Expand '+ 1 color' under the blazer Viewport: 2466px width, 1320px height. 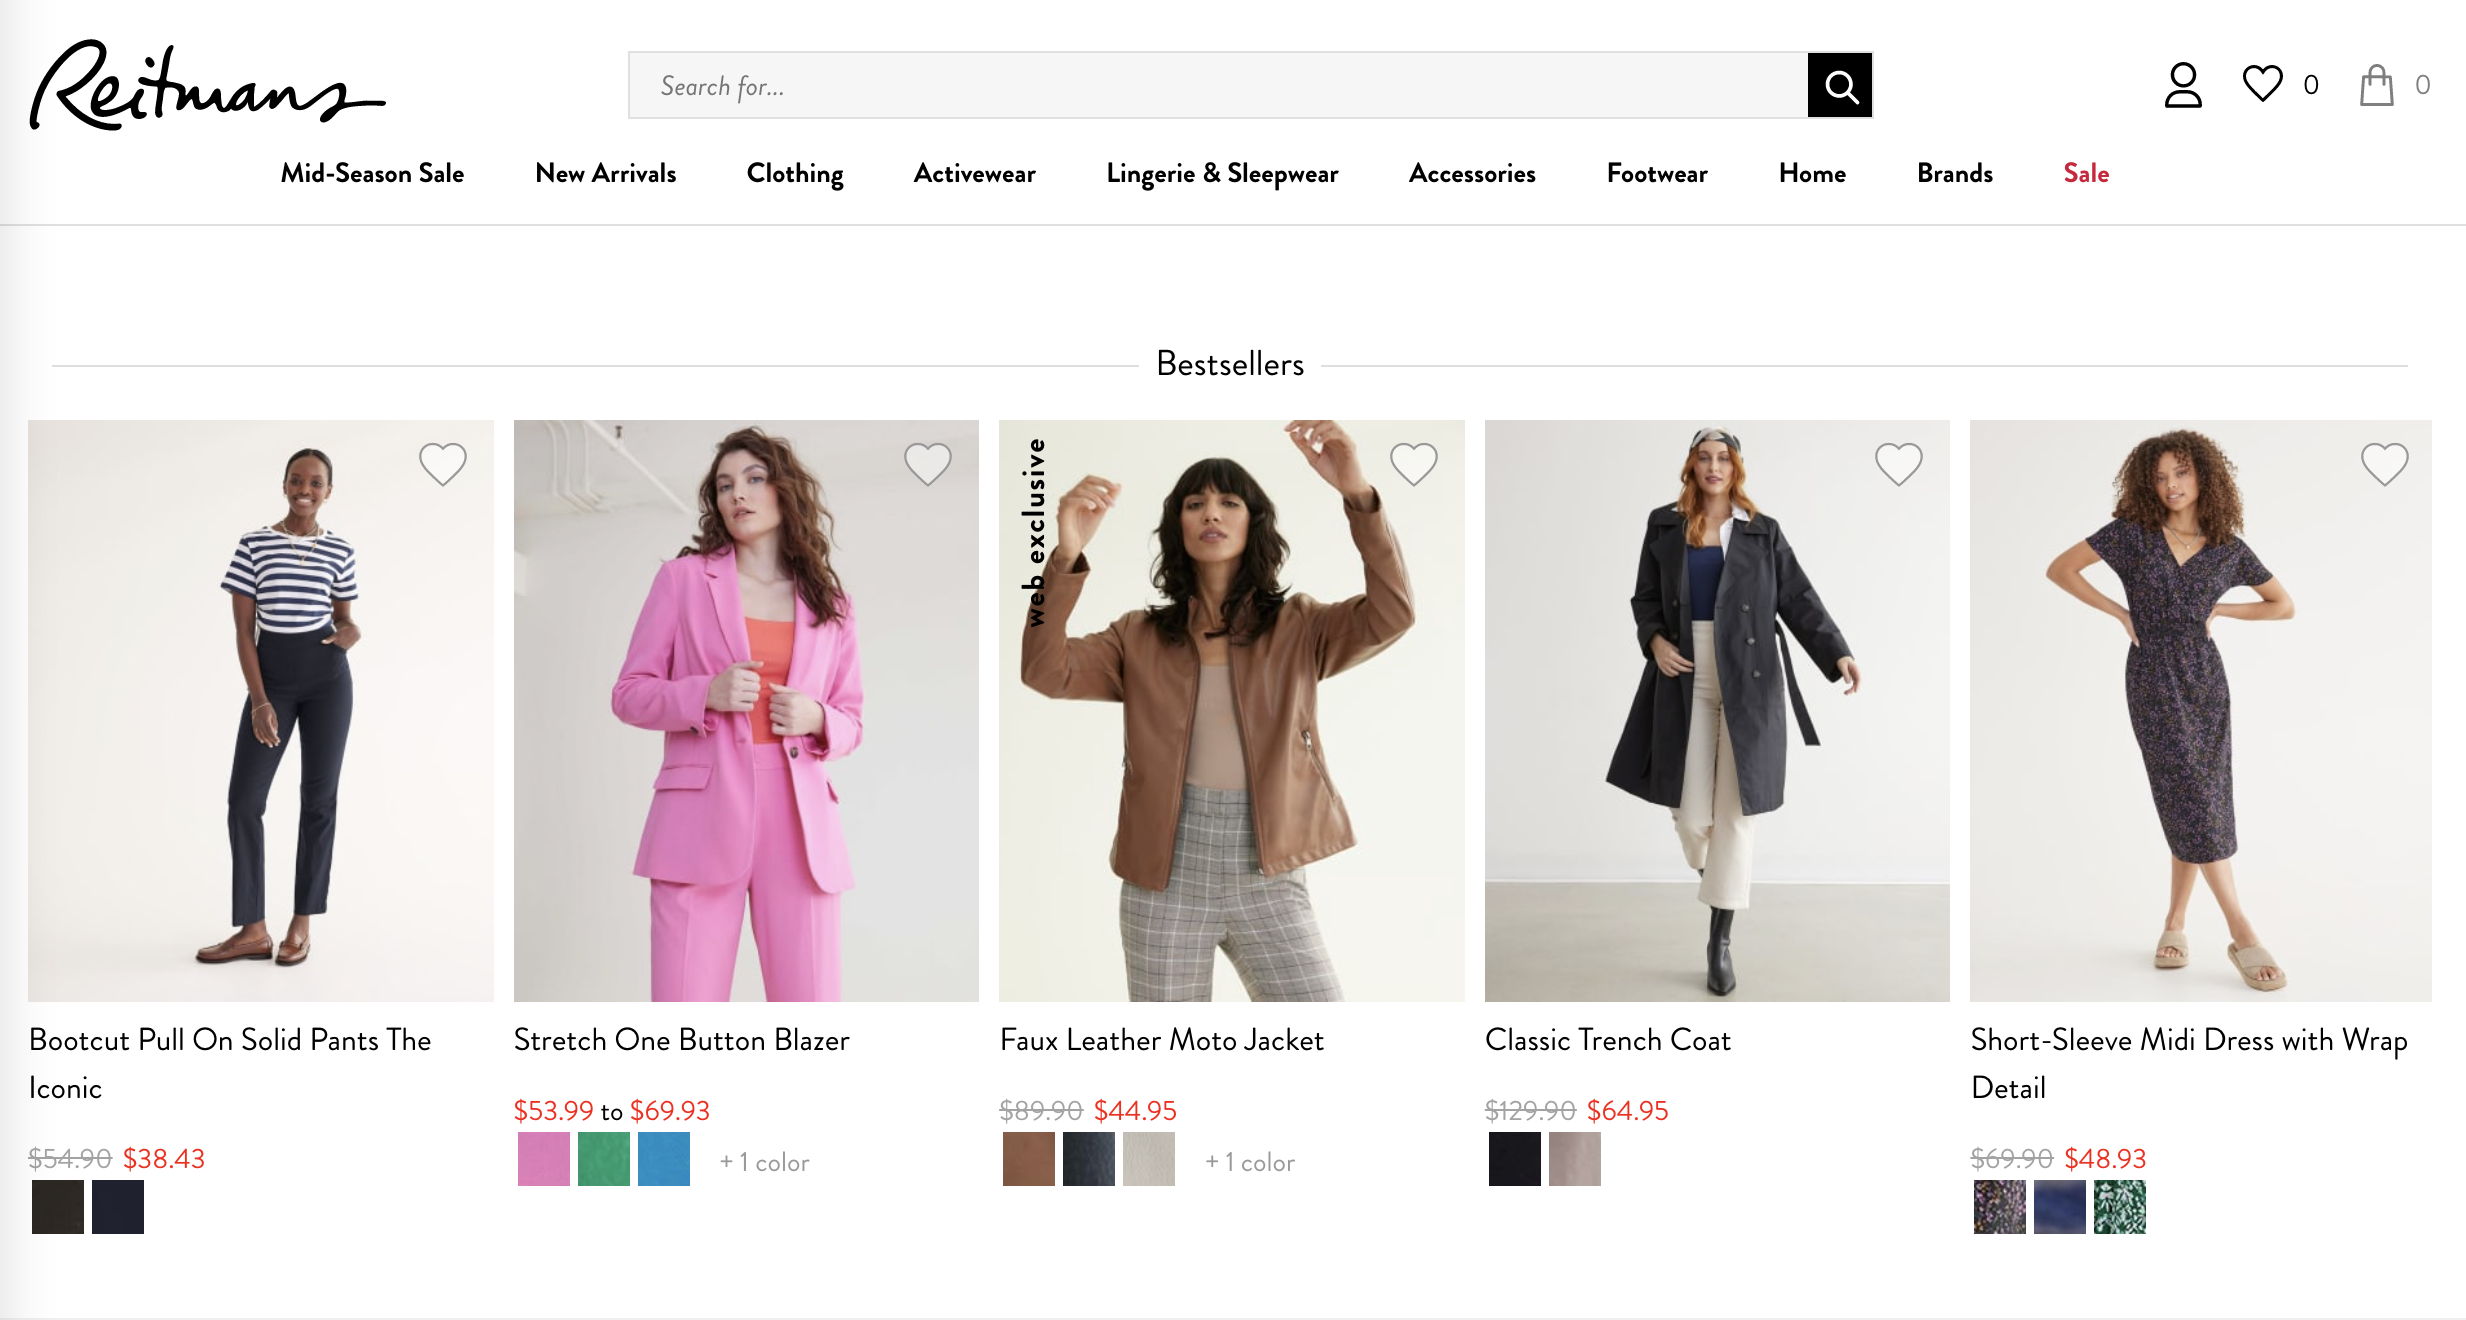tap(765, 1162)
